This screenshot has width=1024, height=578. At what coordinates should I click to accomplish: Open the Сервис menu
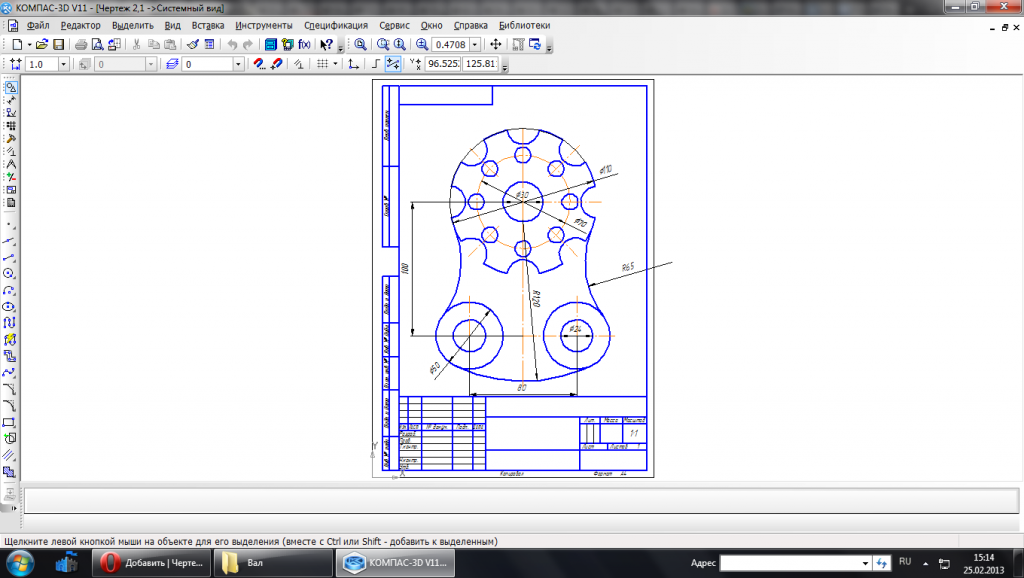click(394, 25)
